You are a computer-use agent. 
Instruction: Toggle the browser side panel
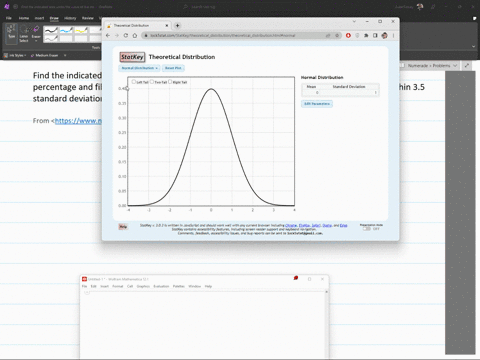coord(375,35)
